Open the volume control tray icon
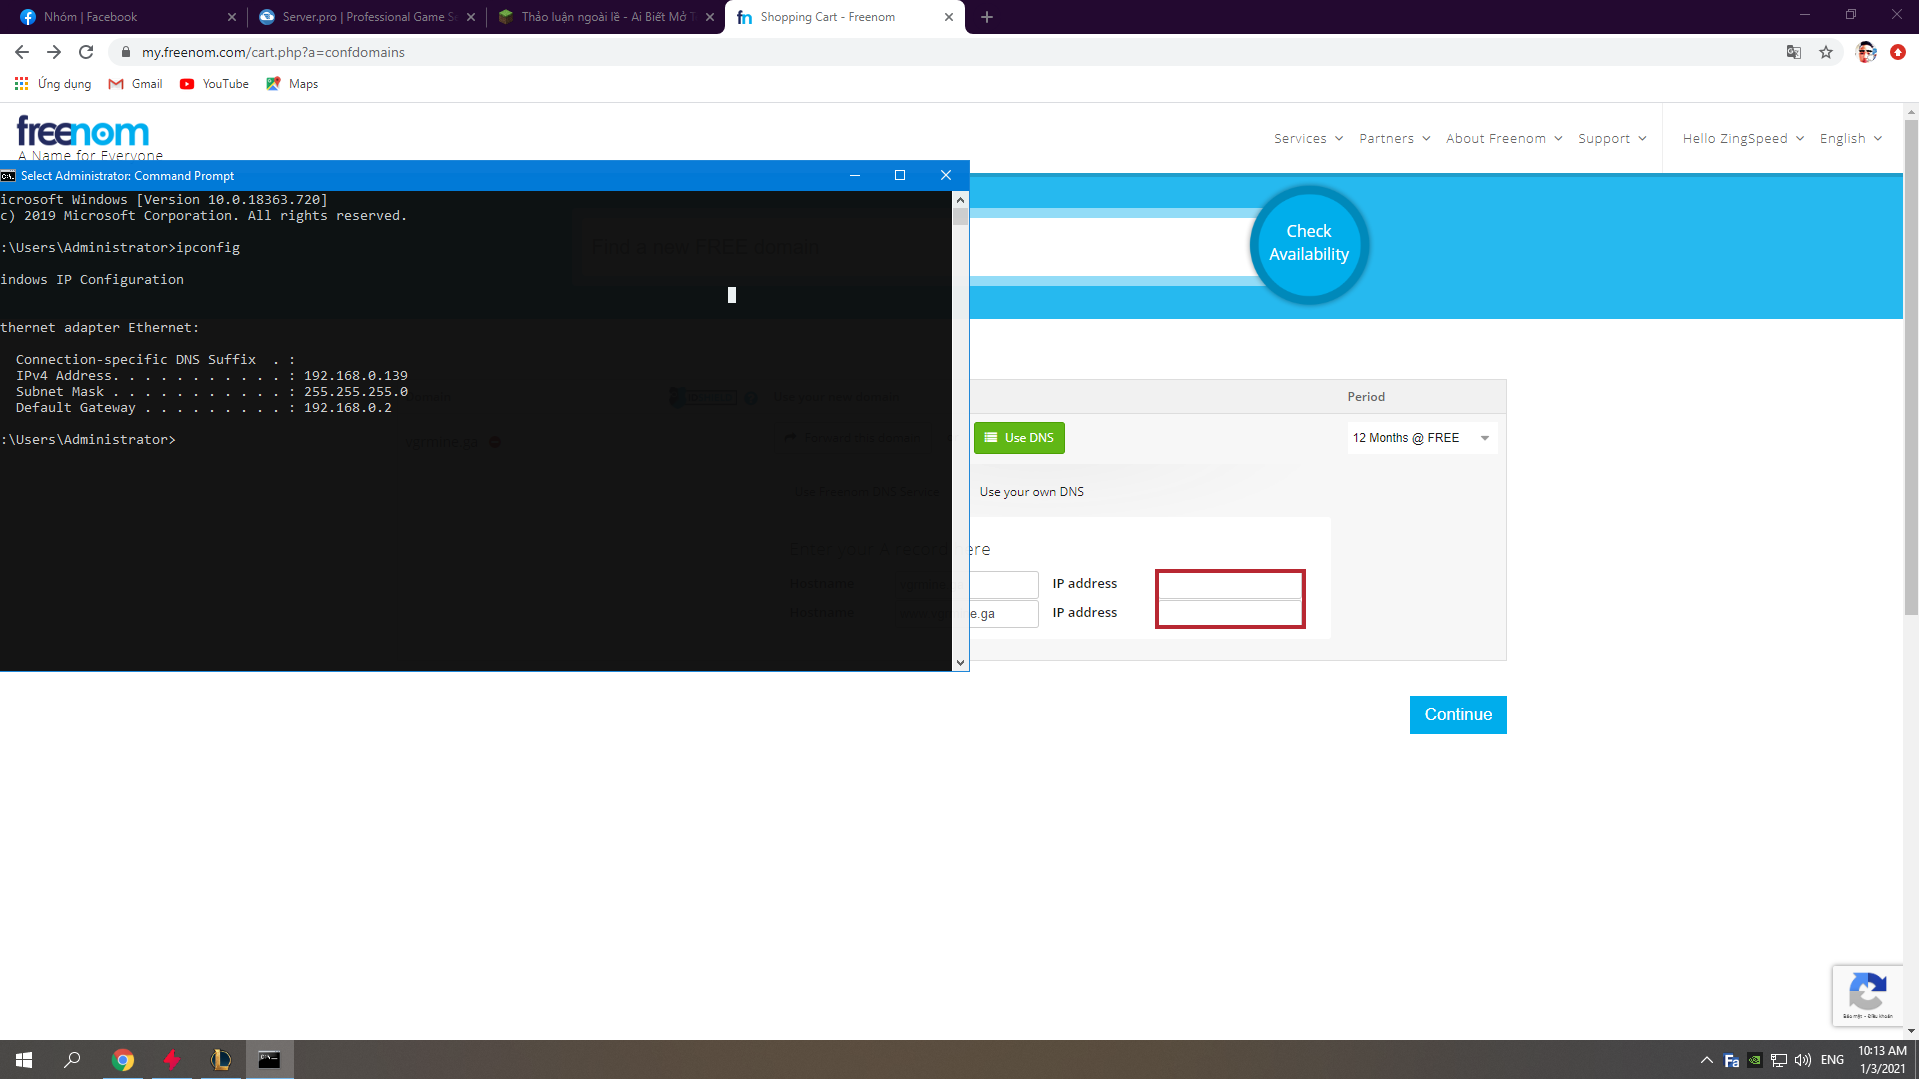The image size is (1919, 1079). point(1803,1060)
